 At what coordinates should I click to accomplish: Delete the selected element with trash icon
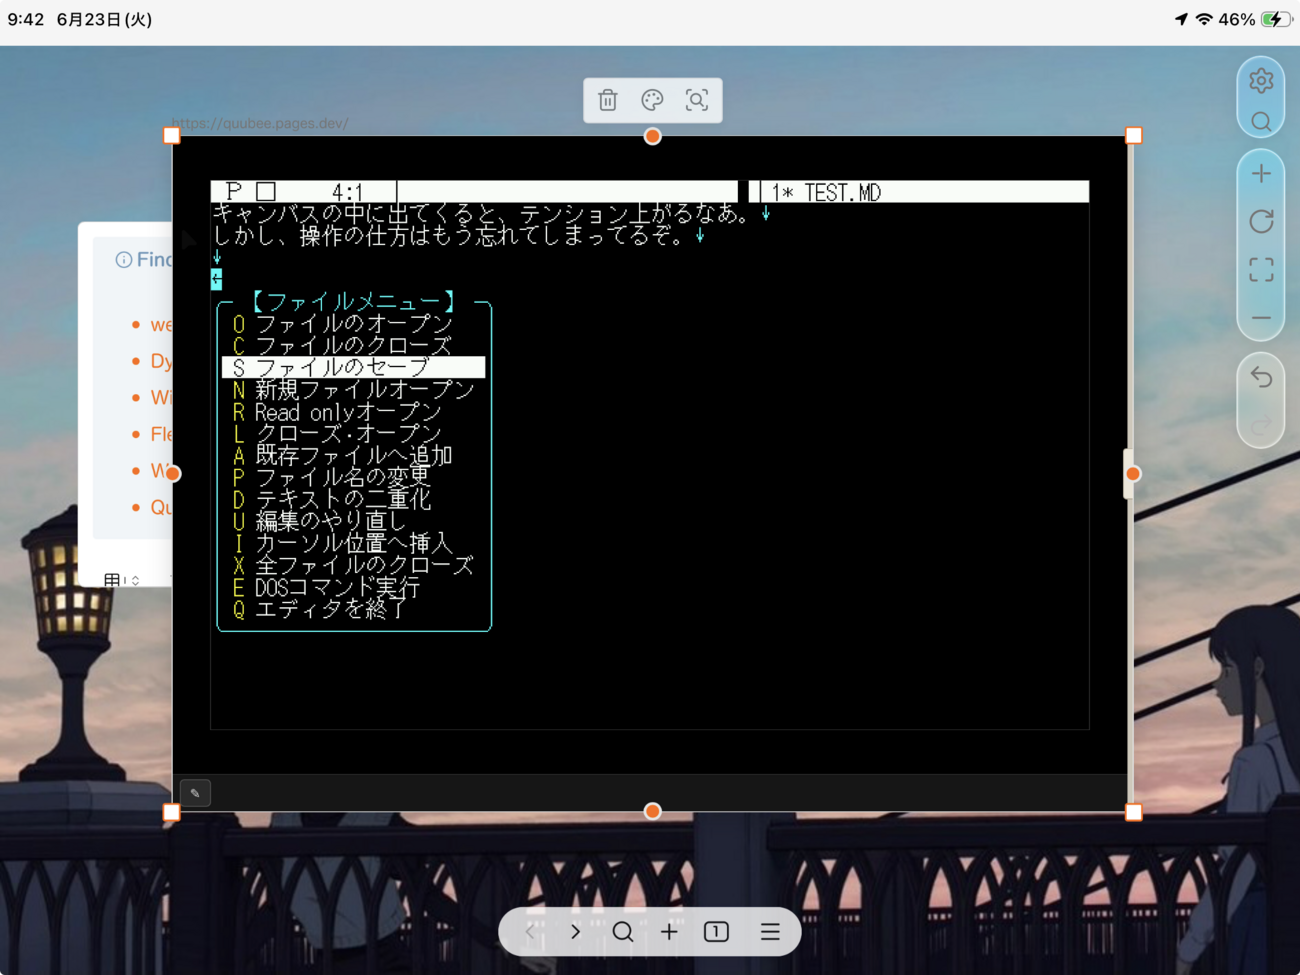click(x=608, y=100)
